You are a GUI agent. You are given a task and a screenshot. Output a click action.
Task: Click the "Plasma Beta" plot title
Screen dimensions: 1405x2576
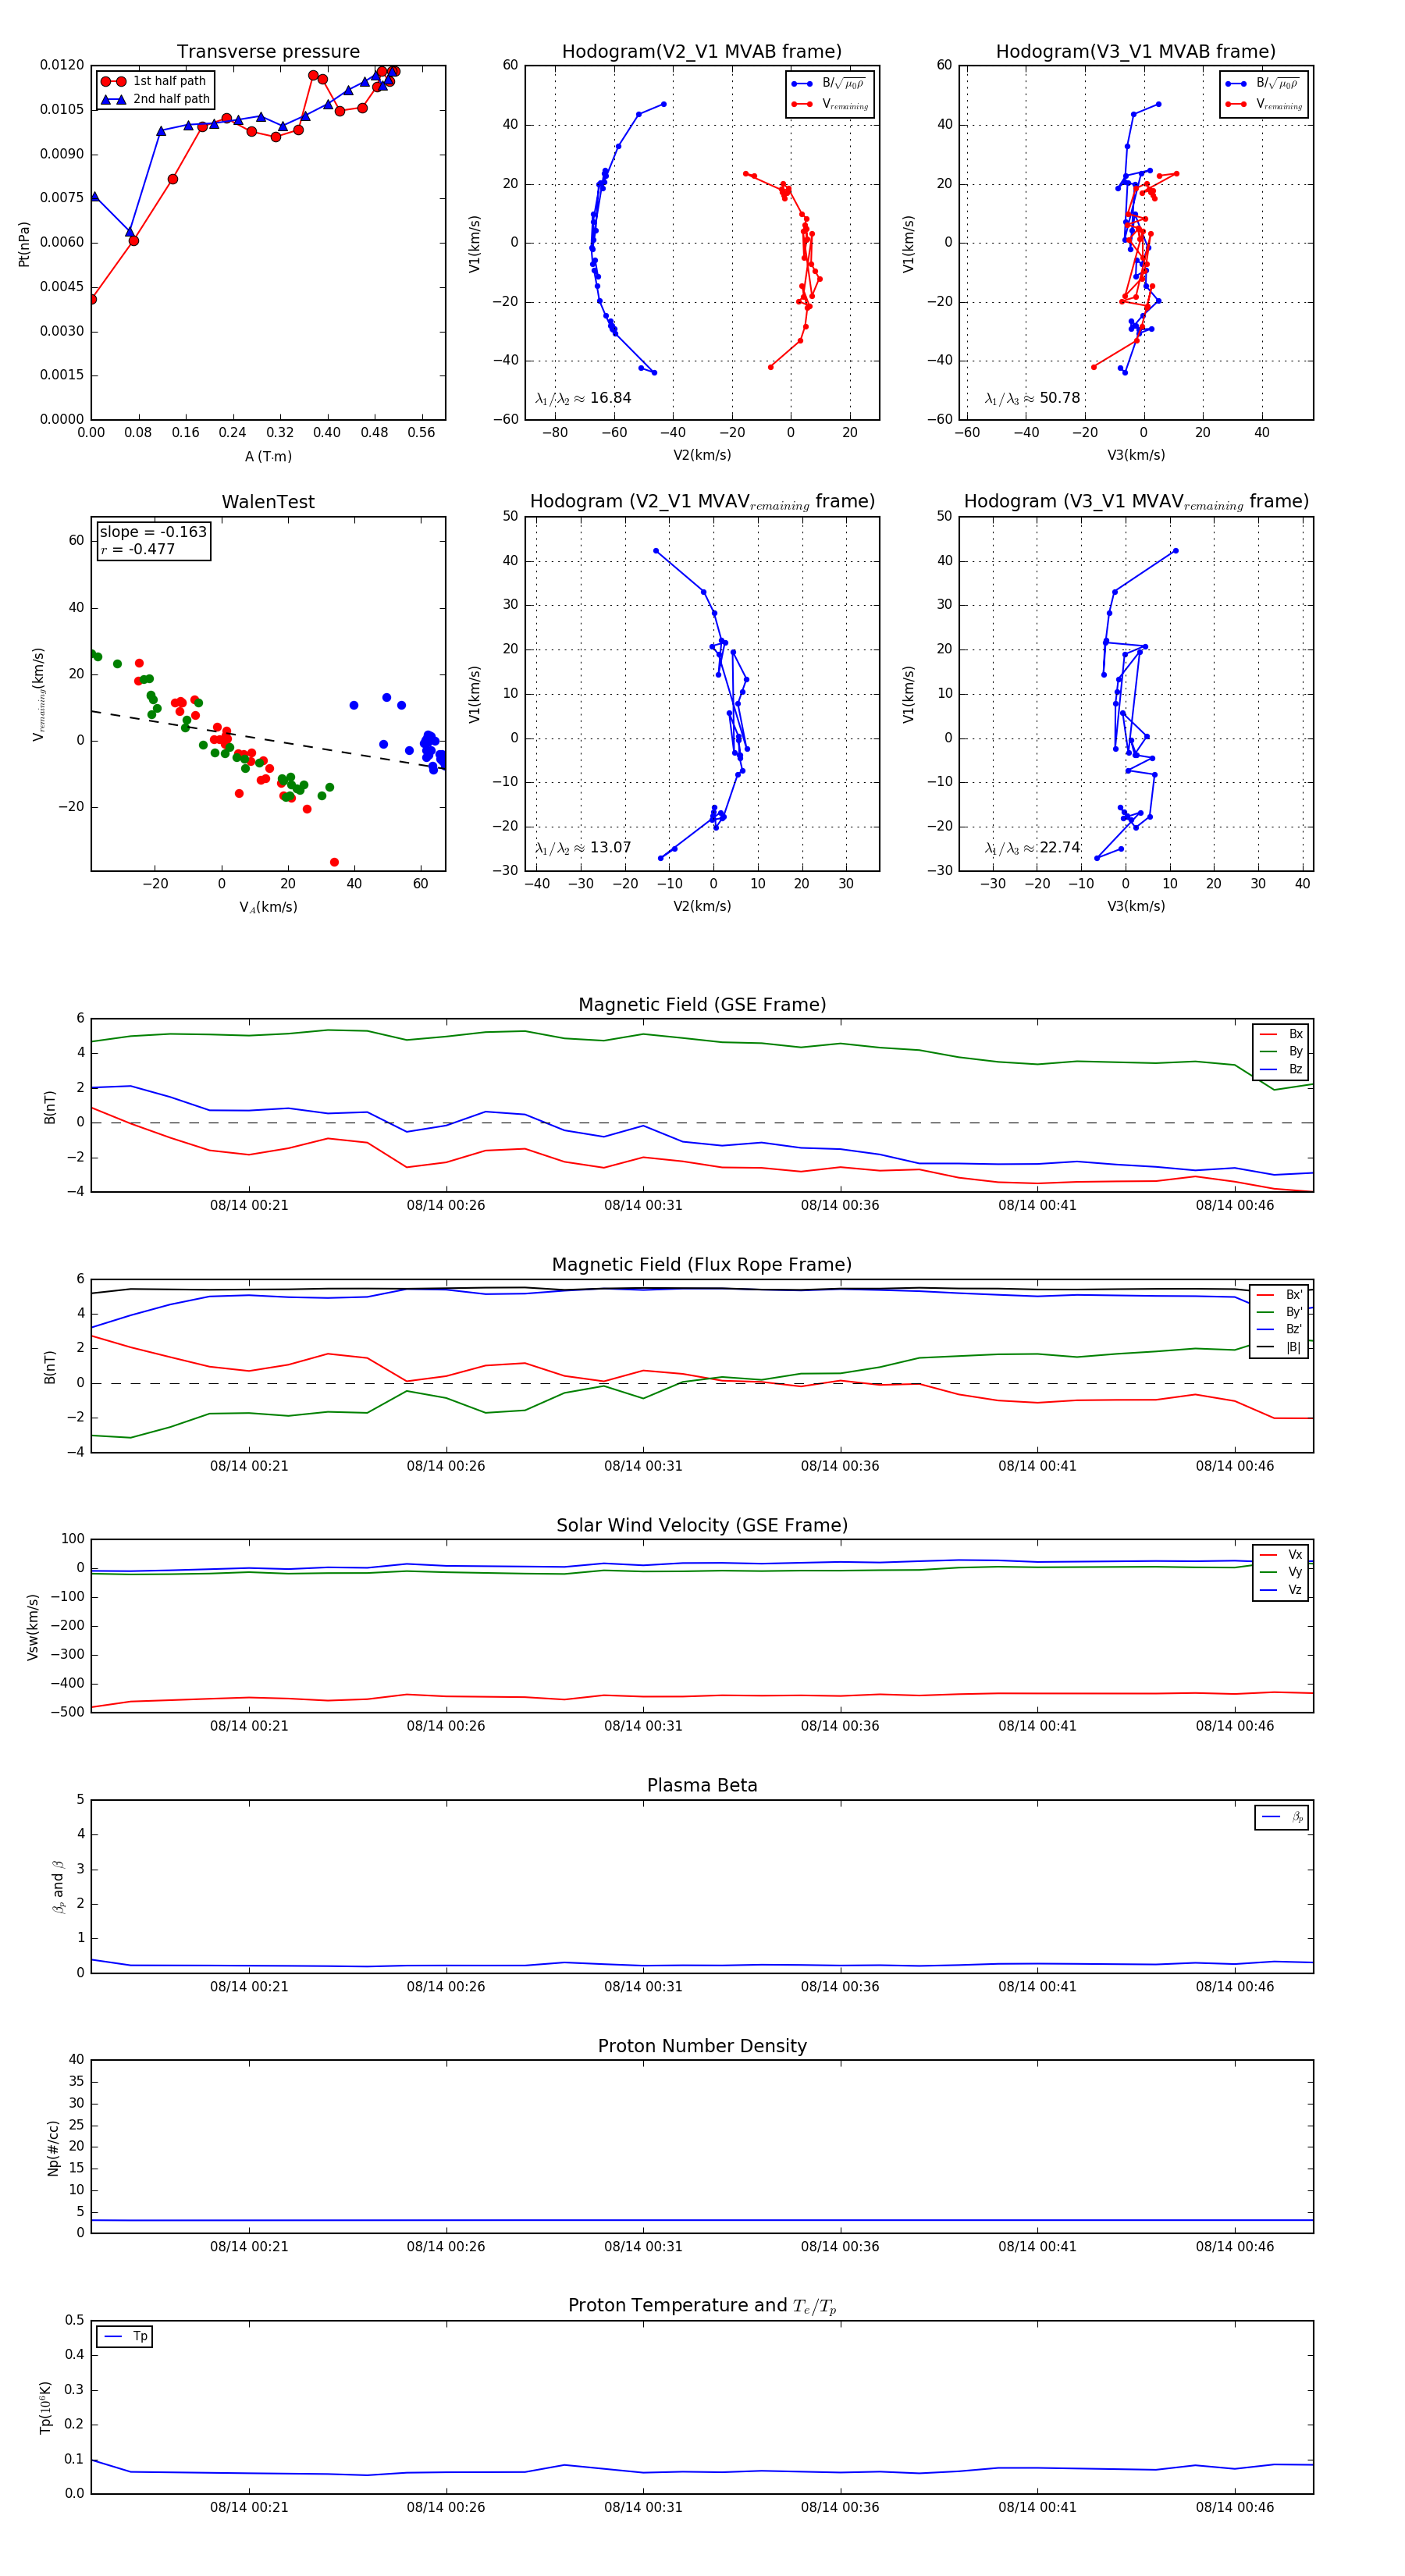(x=702, y=1785)
